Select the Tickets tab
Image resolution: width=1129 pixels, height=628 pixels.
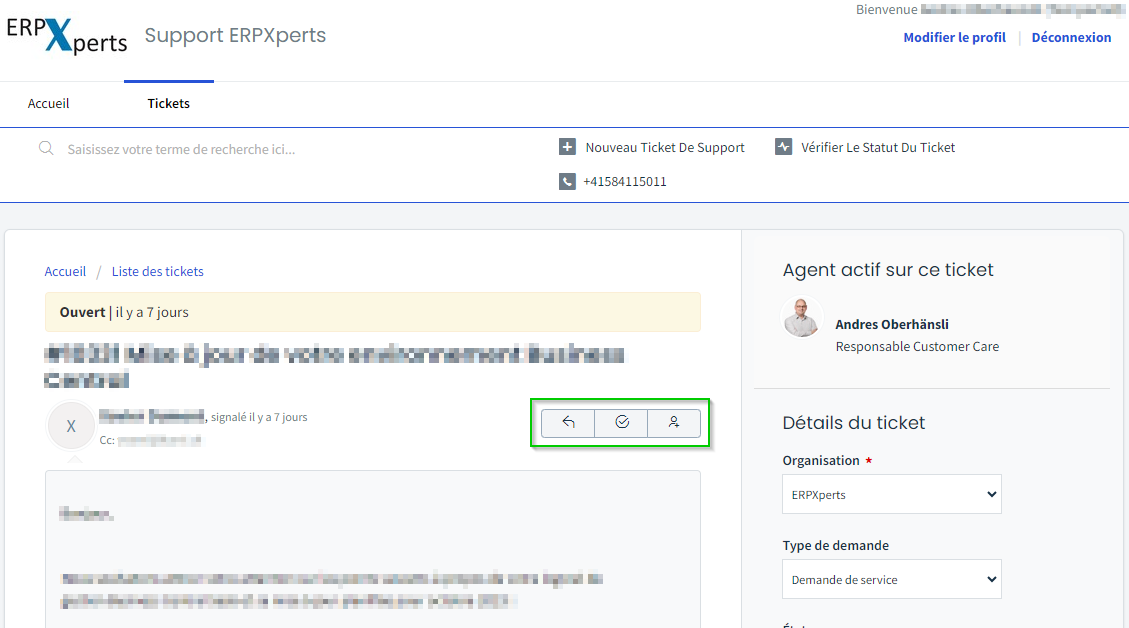[x=168, y=104]
